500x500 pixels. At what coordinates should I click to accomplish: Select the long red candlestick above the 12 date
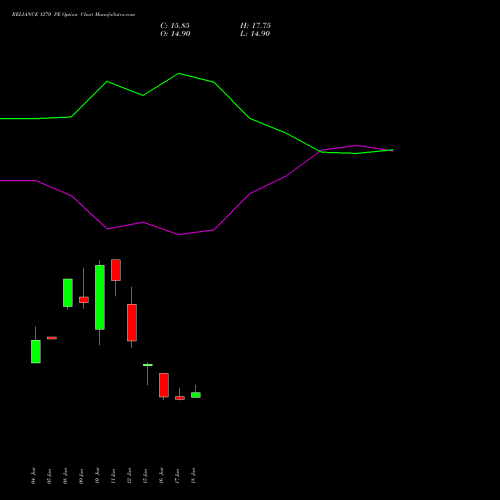tap(132, 322)
